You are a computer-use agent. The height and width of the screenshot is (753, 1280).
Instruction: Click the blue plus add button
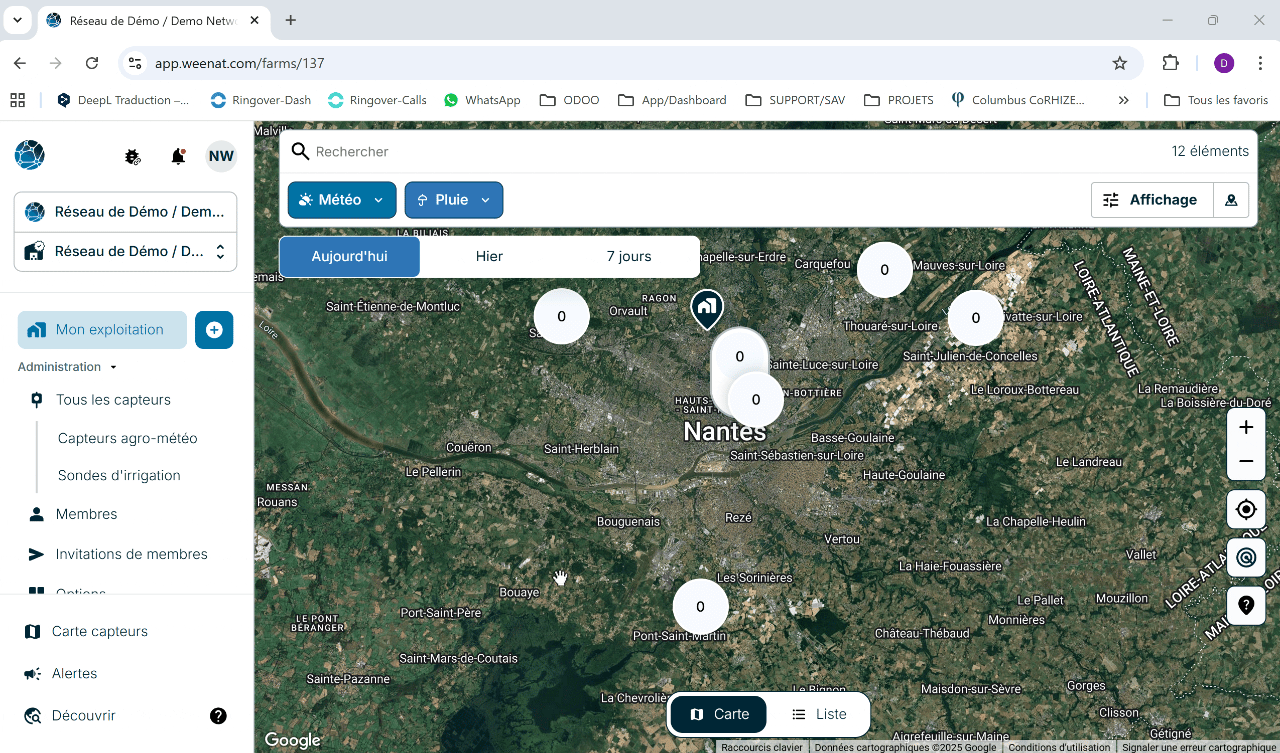point(214,330)
